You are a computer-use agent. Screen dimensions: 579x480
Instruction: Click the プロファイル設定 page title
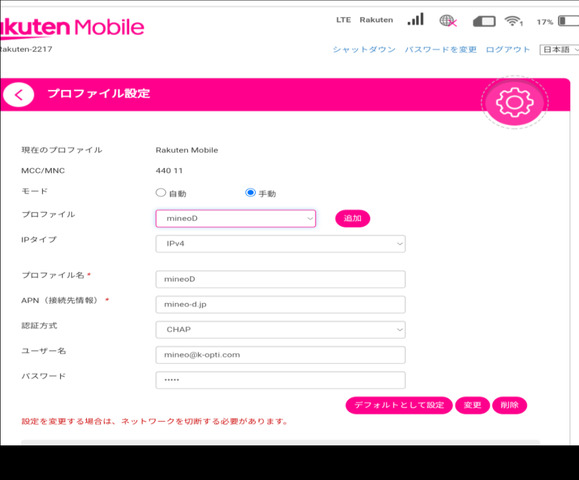99,93
